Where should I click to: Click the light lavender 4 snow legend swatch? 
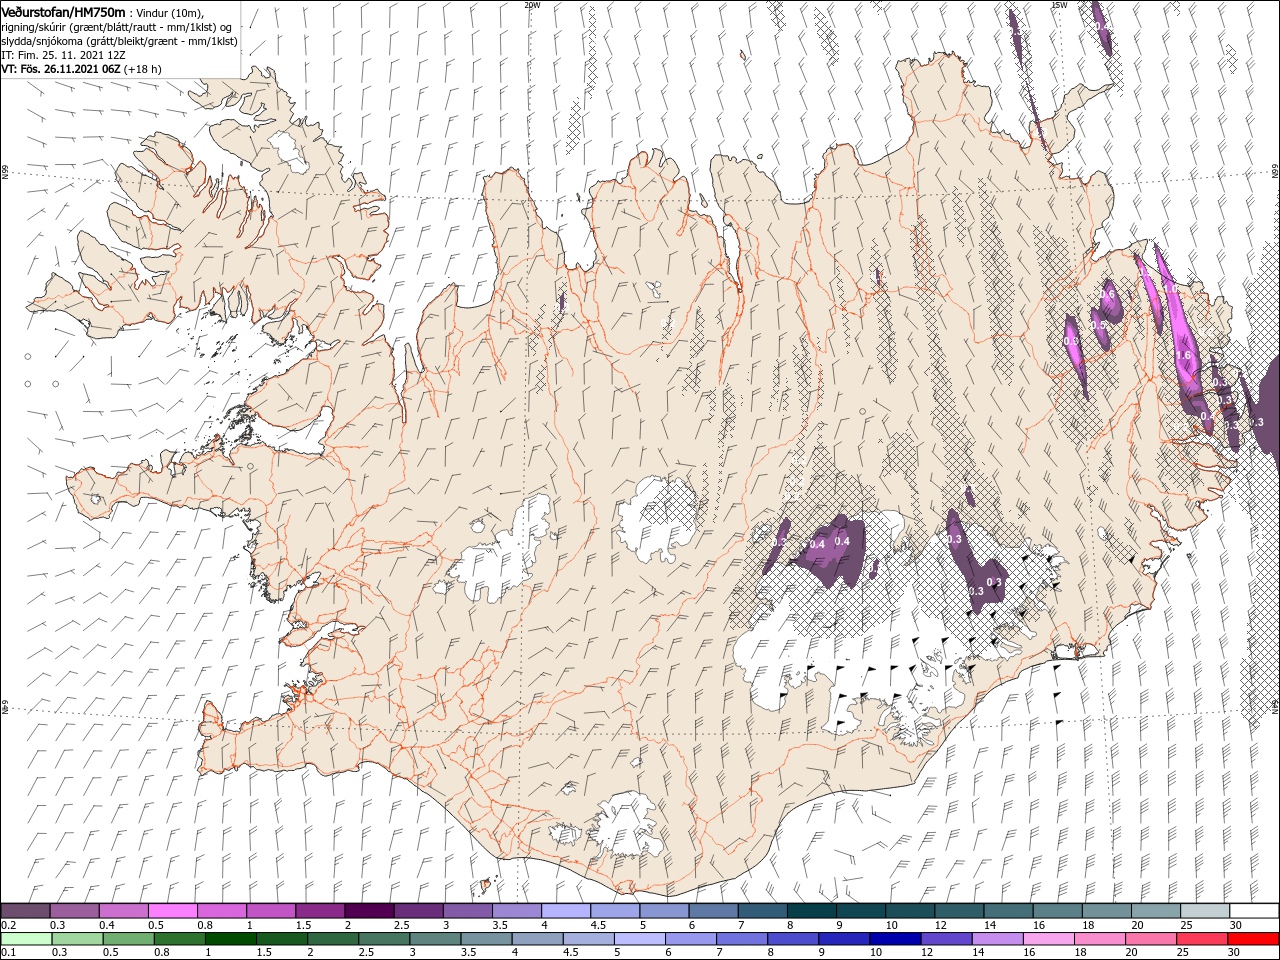(565, 911)
